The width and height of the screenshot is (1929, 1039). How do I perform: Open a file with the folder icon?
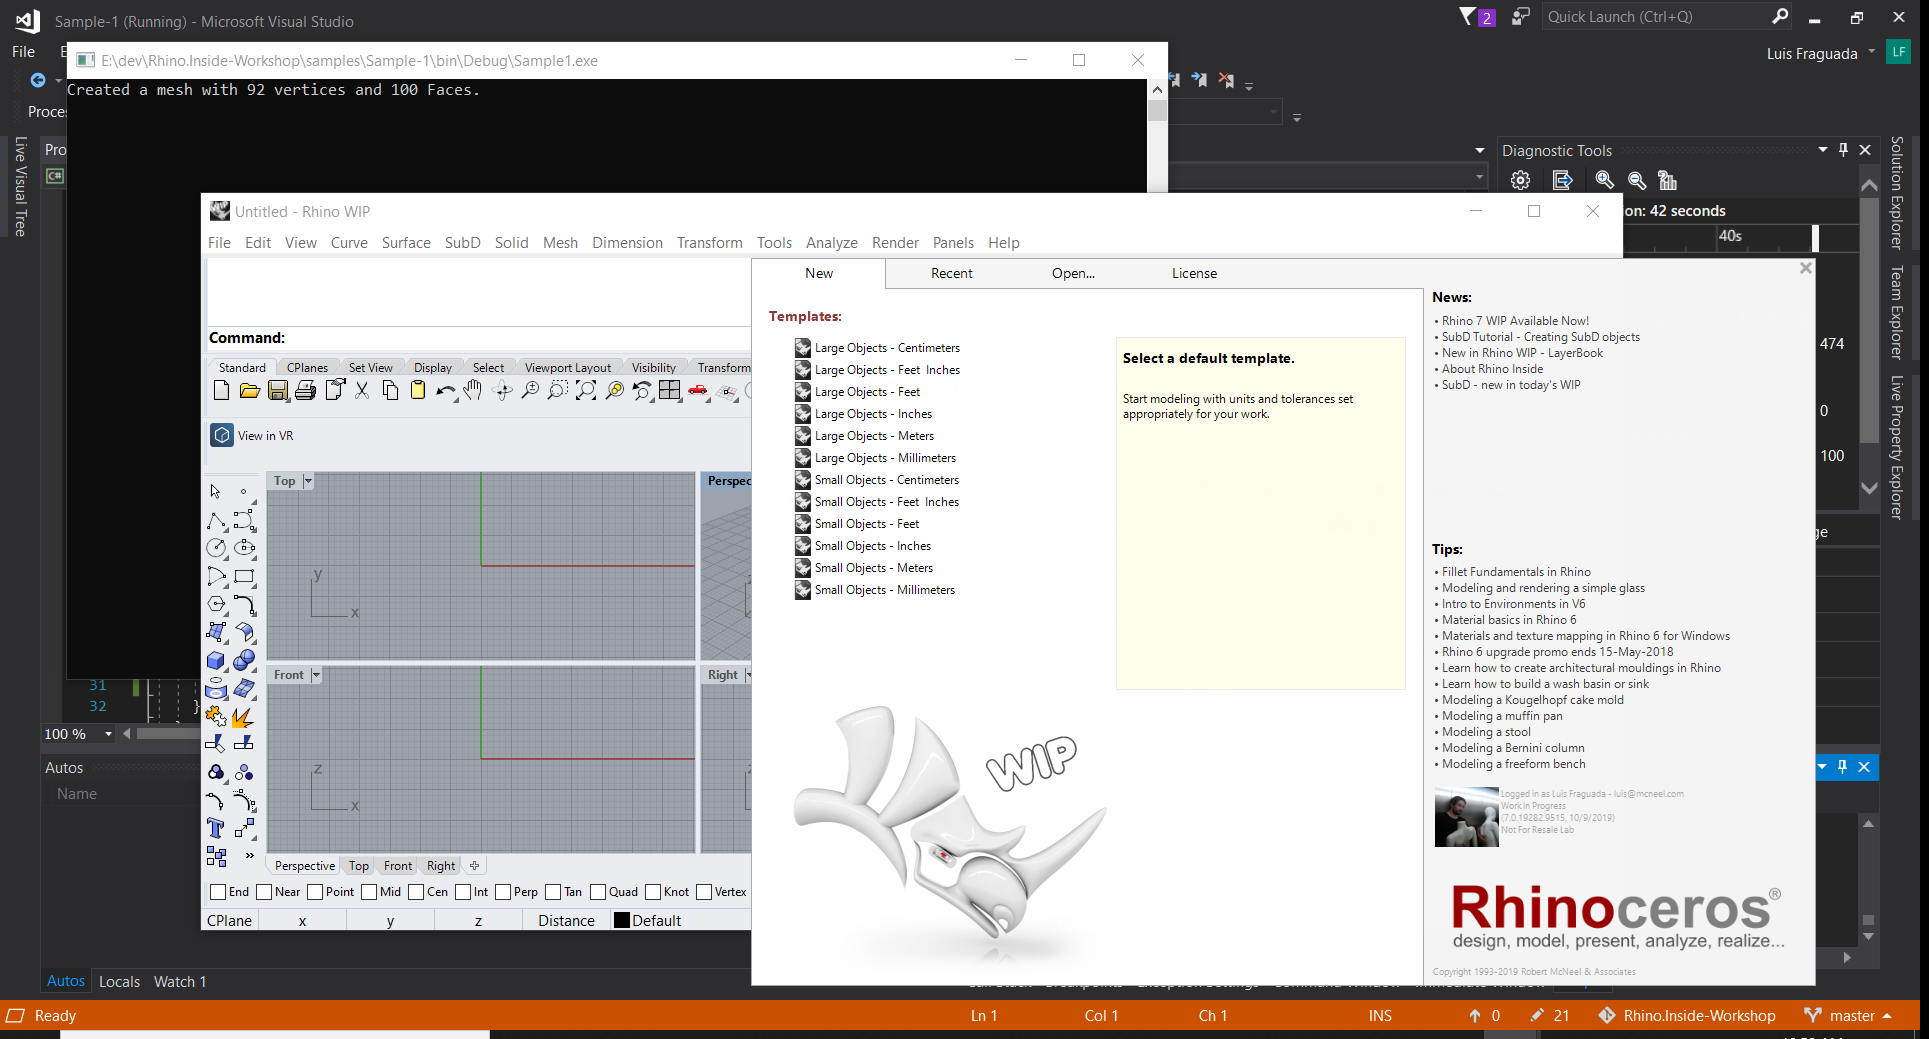tap(250, 391)
